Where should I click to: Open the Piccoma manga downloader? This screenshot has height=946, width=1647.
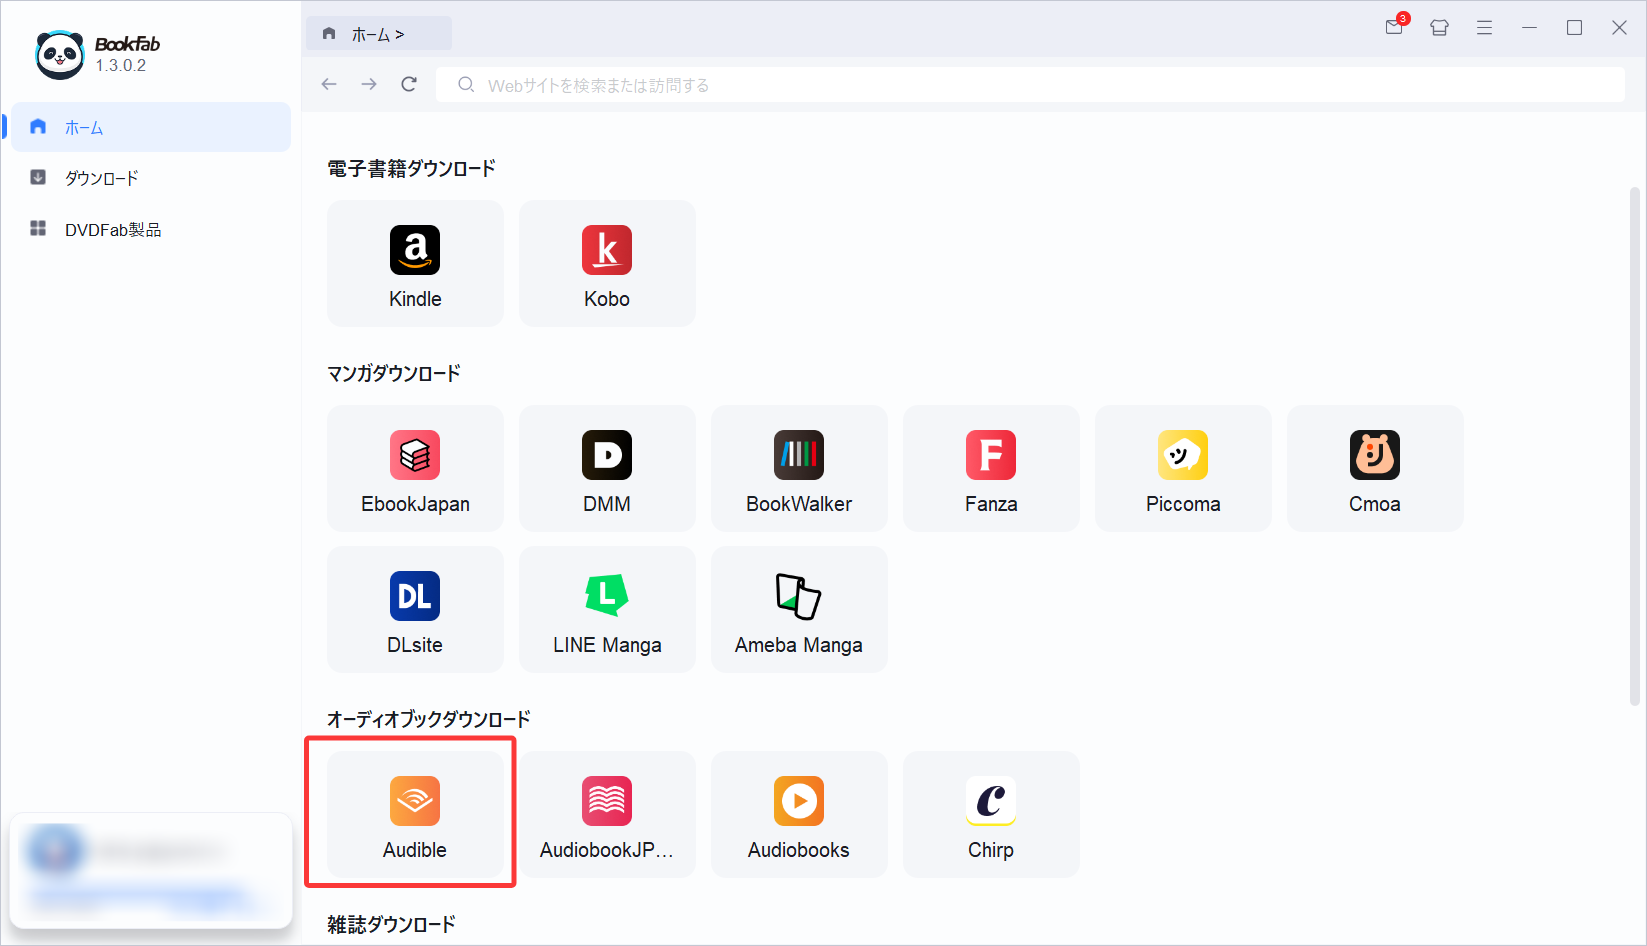pyautogui.click(x=1183, y=468)
